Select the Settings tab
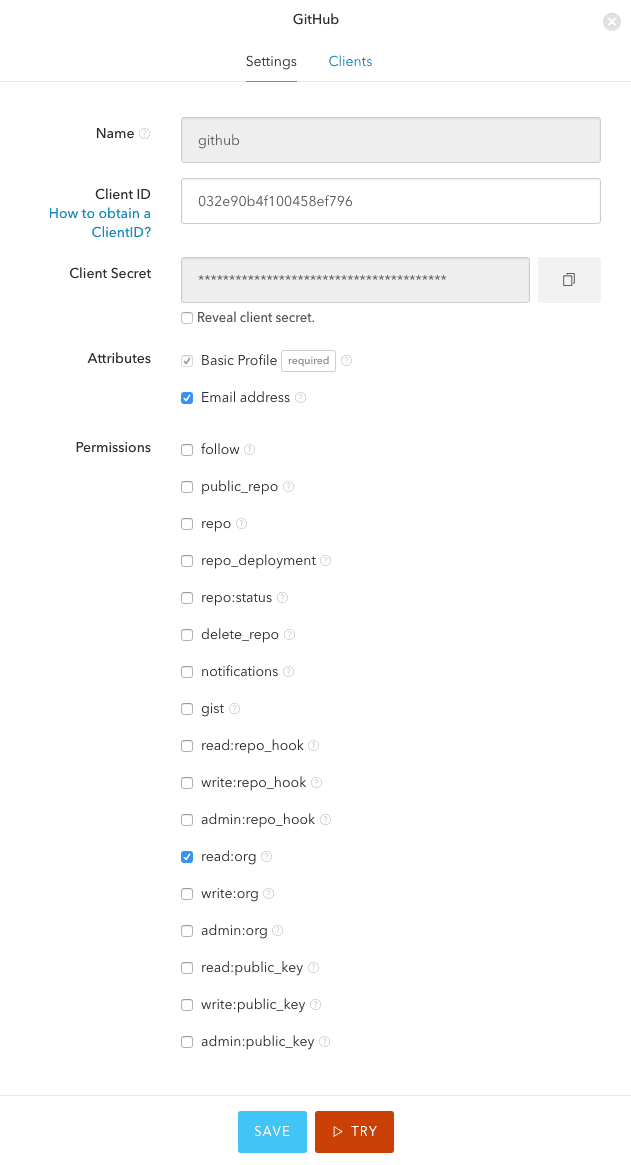Image resolution: width=631 pixels, height=1165 pixels. [271, 61]
